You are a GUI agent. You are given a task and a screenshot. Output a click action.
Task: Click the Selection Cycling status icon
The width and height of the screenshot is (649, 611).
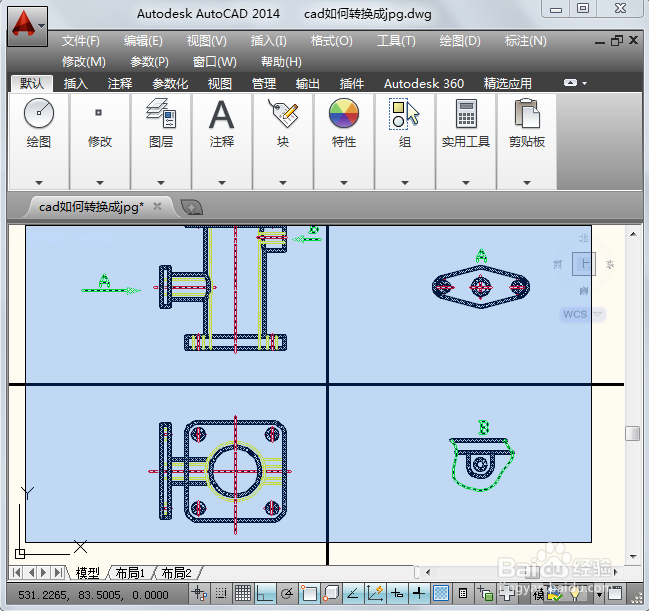485,594
